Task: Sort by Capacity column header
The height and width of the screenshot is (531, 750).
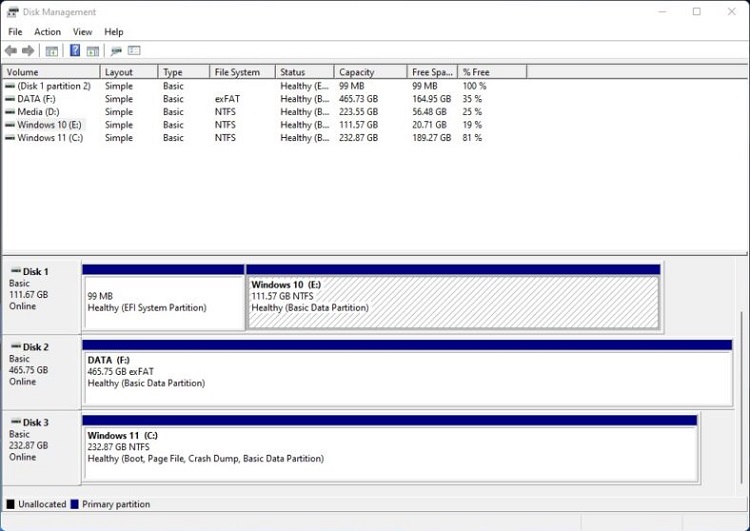Action: point(371,72)
